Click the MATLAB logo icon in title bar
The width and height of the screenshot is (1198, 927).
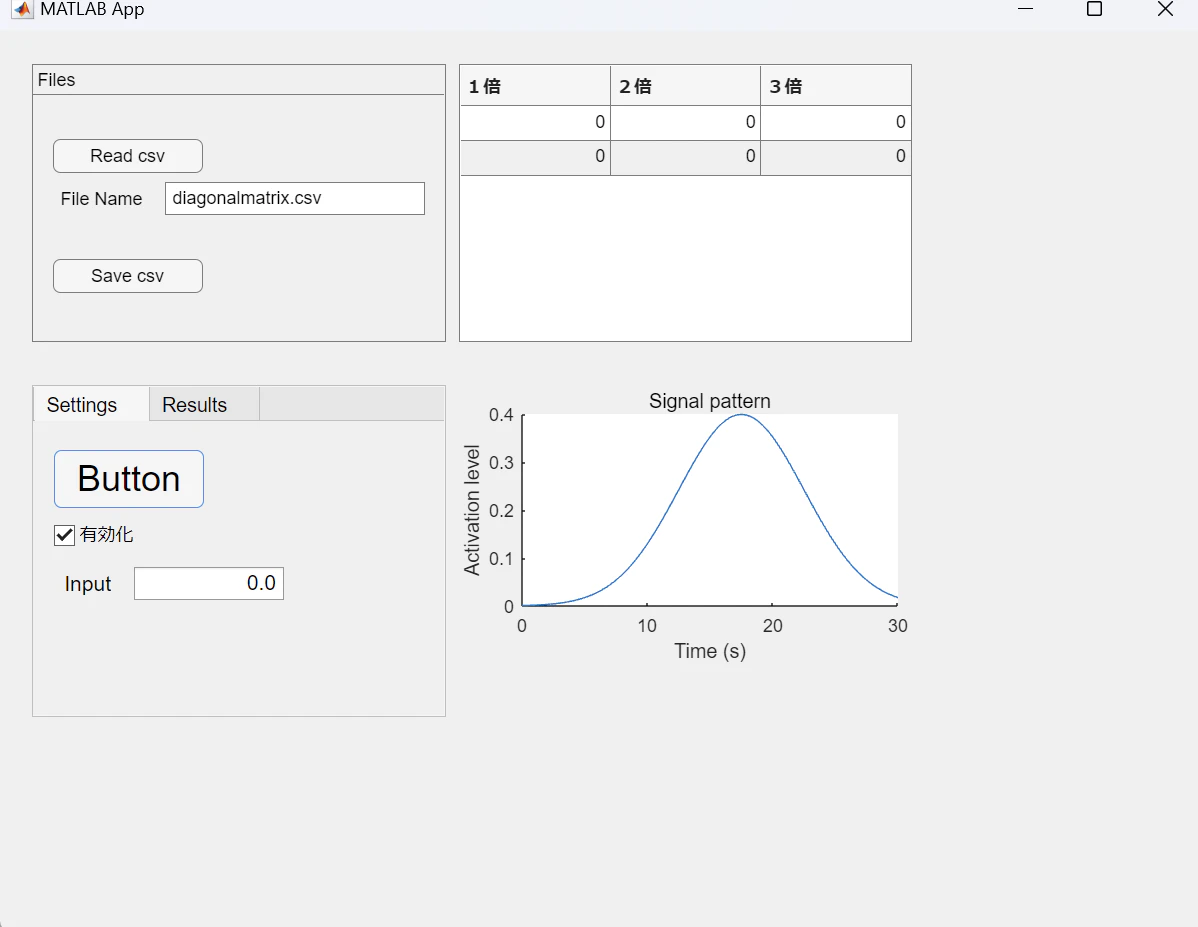click(x=23, y=9)
